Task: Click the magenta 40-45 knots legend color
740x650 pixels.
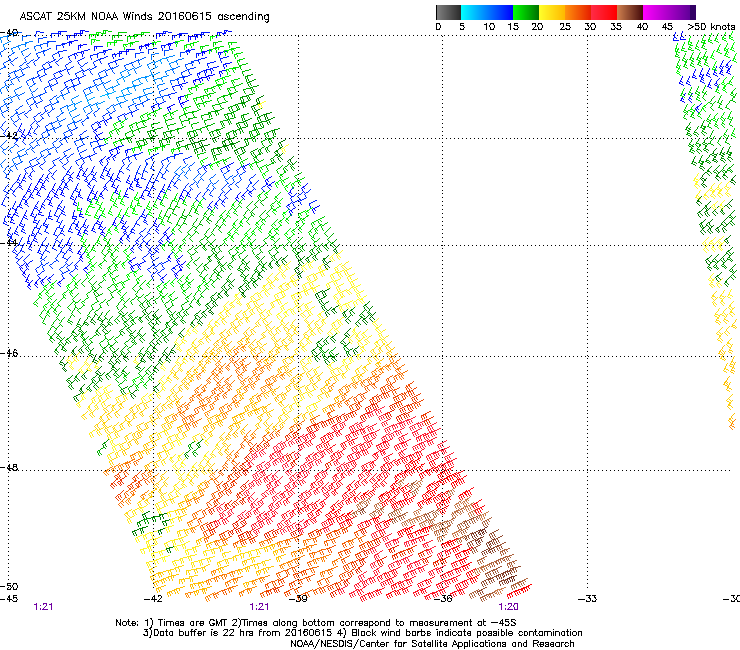Action: (656, 12)
